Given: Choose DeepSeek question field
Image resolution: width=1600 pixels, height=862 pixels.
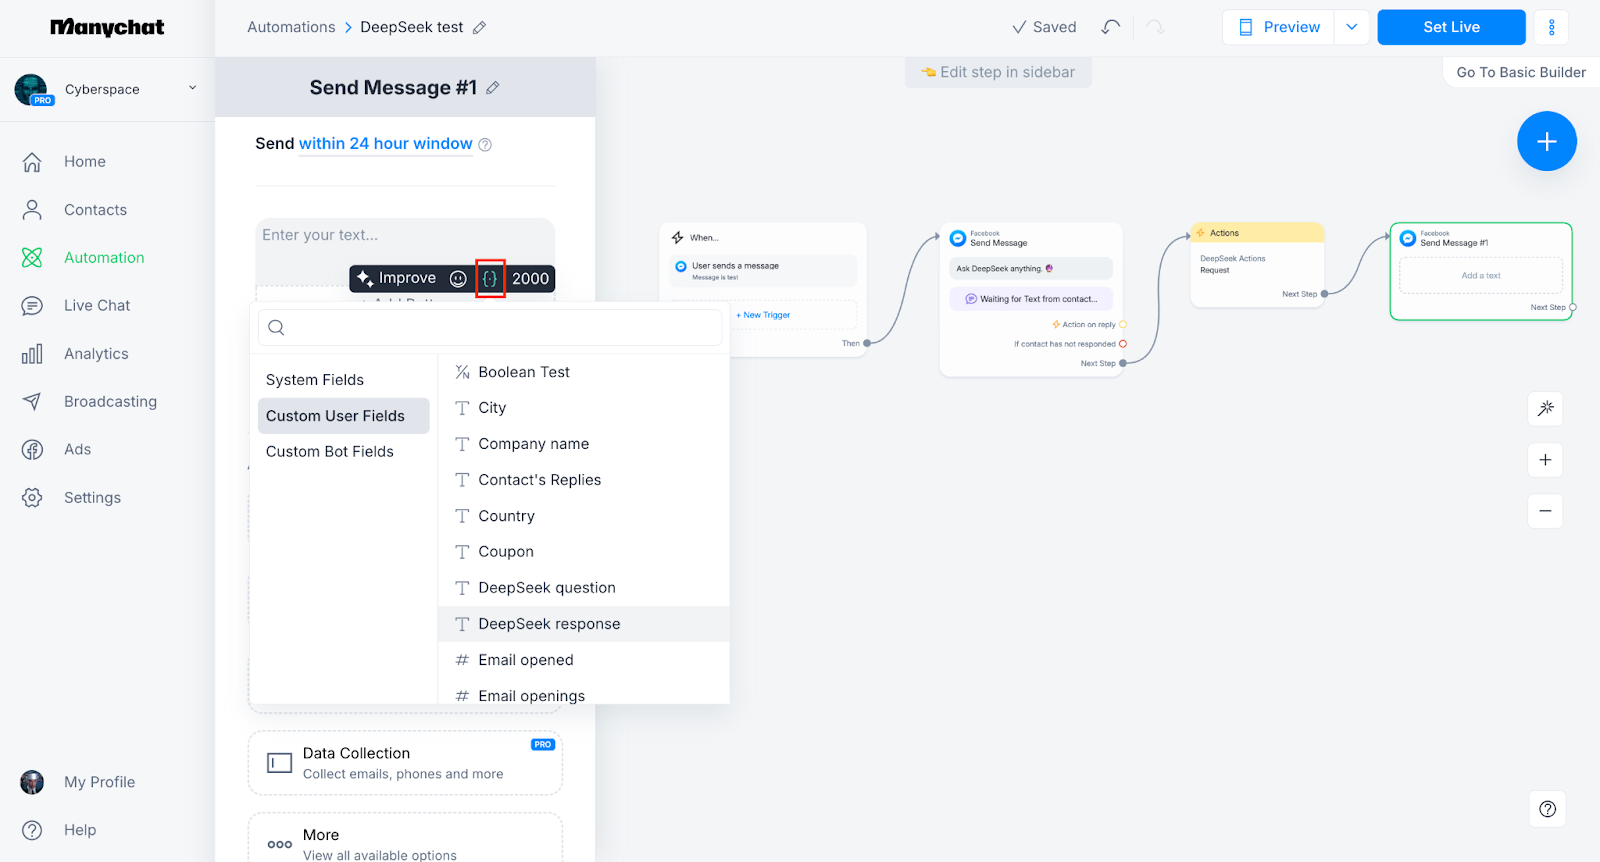Looking at the screenshot, I should click(x=584, y=588).
